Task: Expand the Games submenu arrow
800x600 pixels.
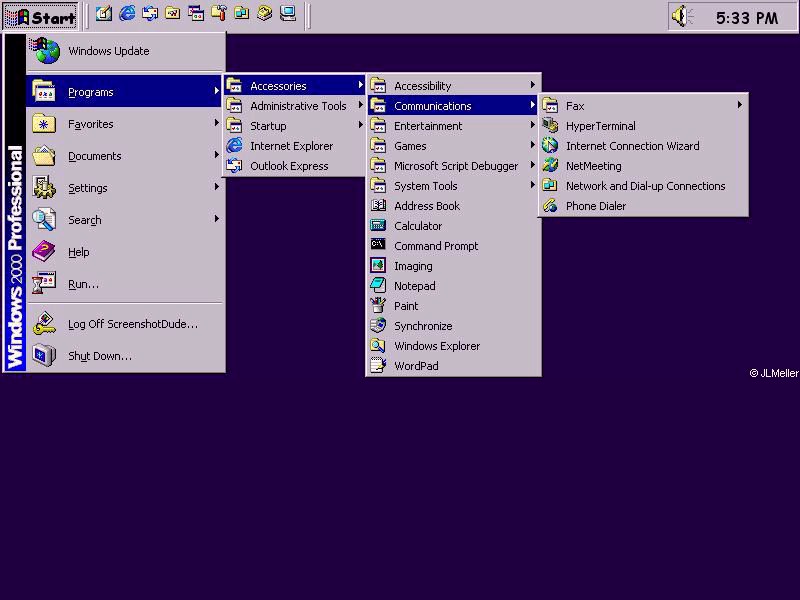Action: (532, 145)
